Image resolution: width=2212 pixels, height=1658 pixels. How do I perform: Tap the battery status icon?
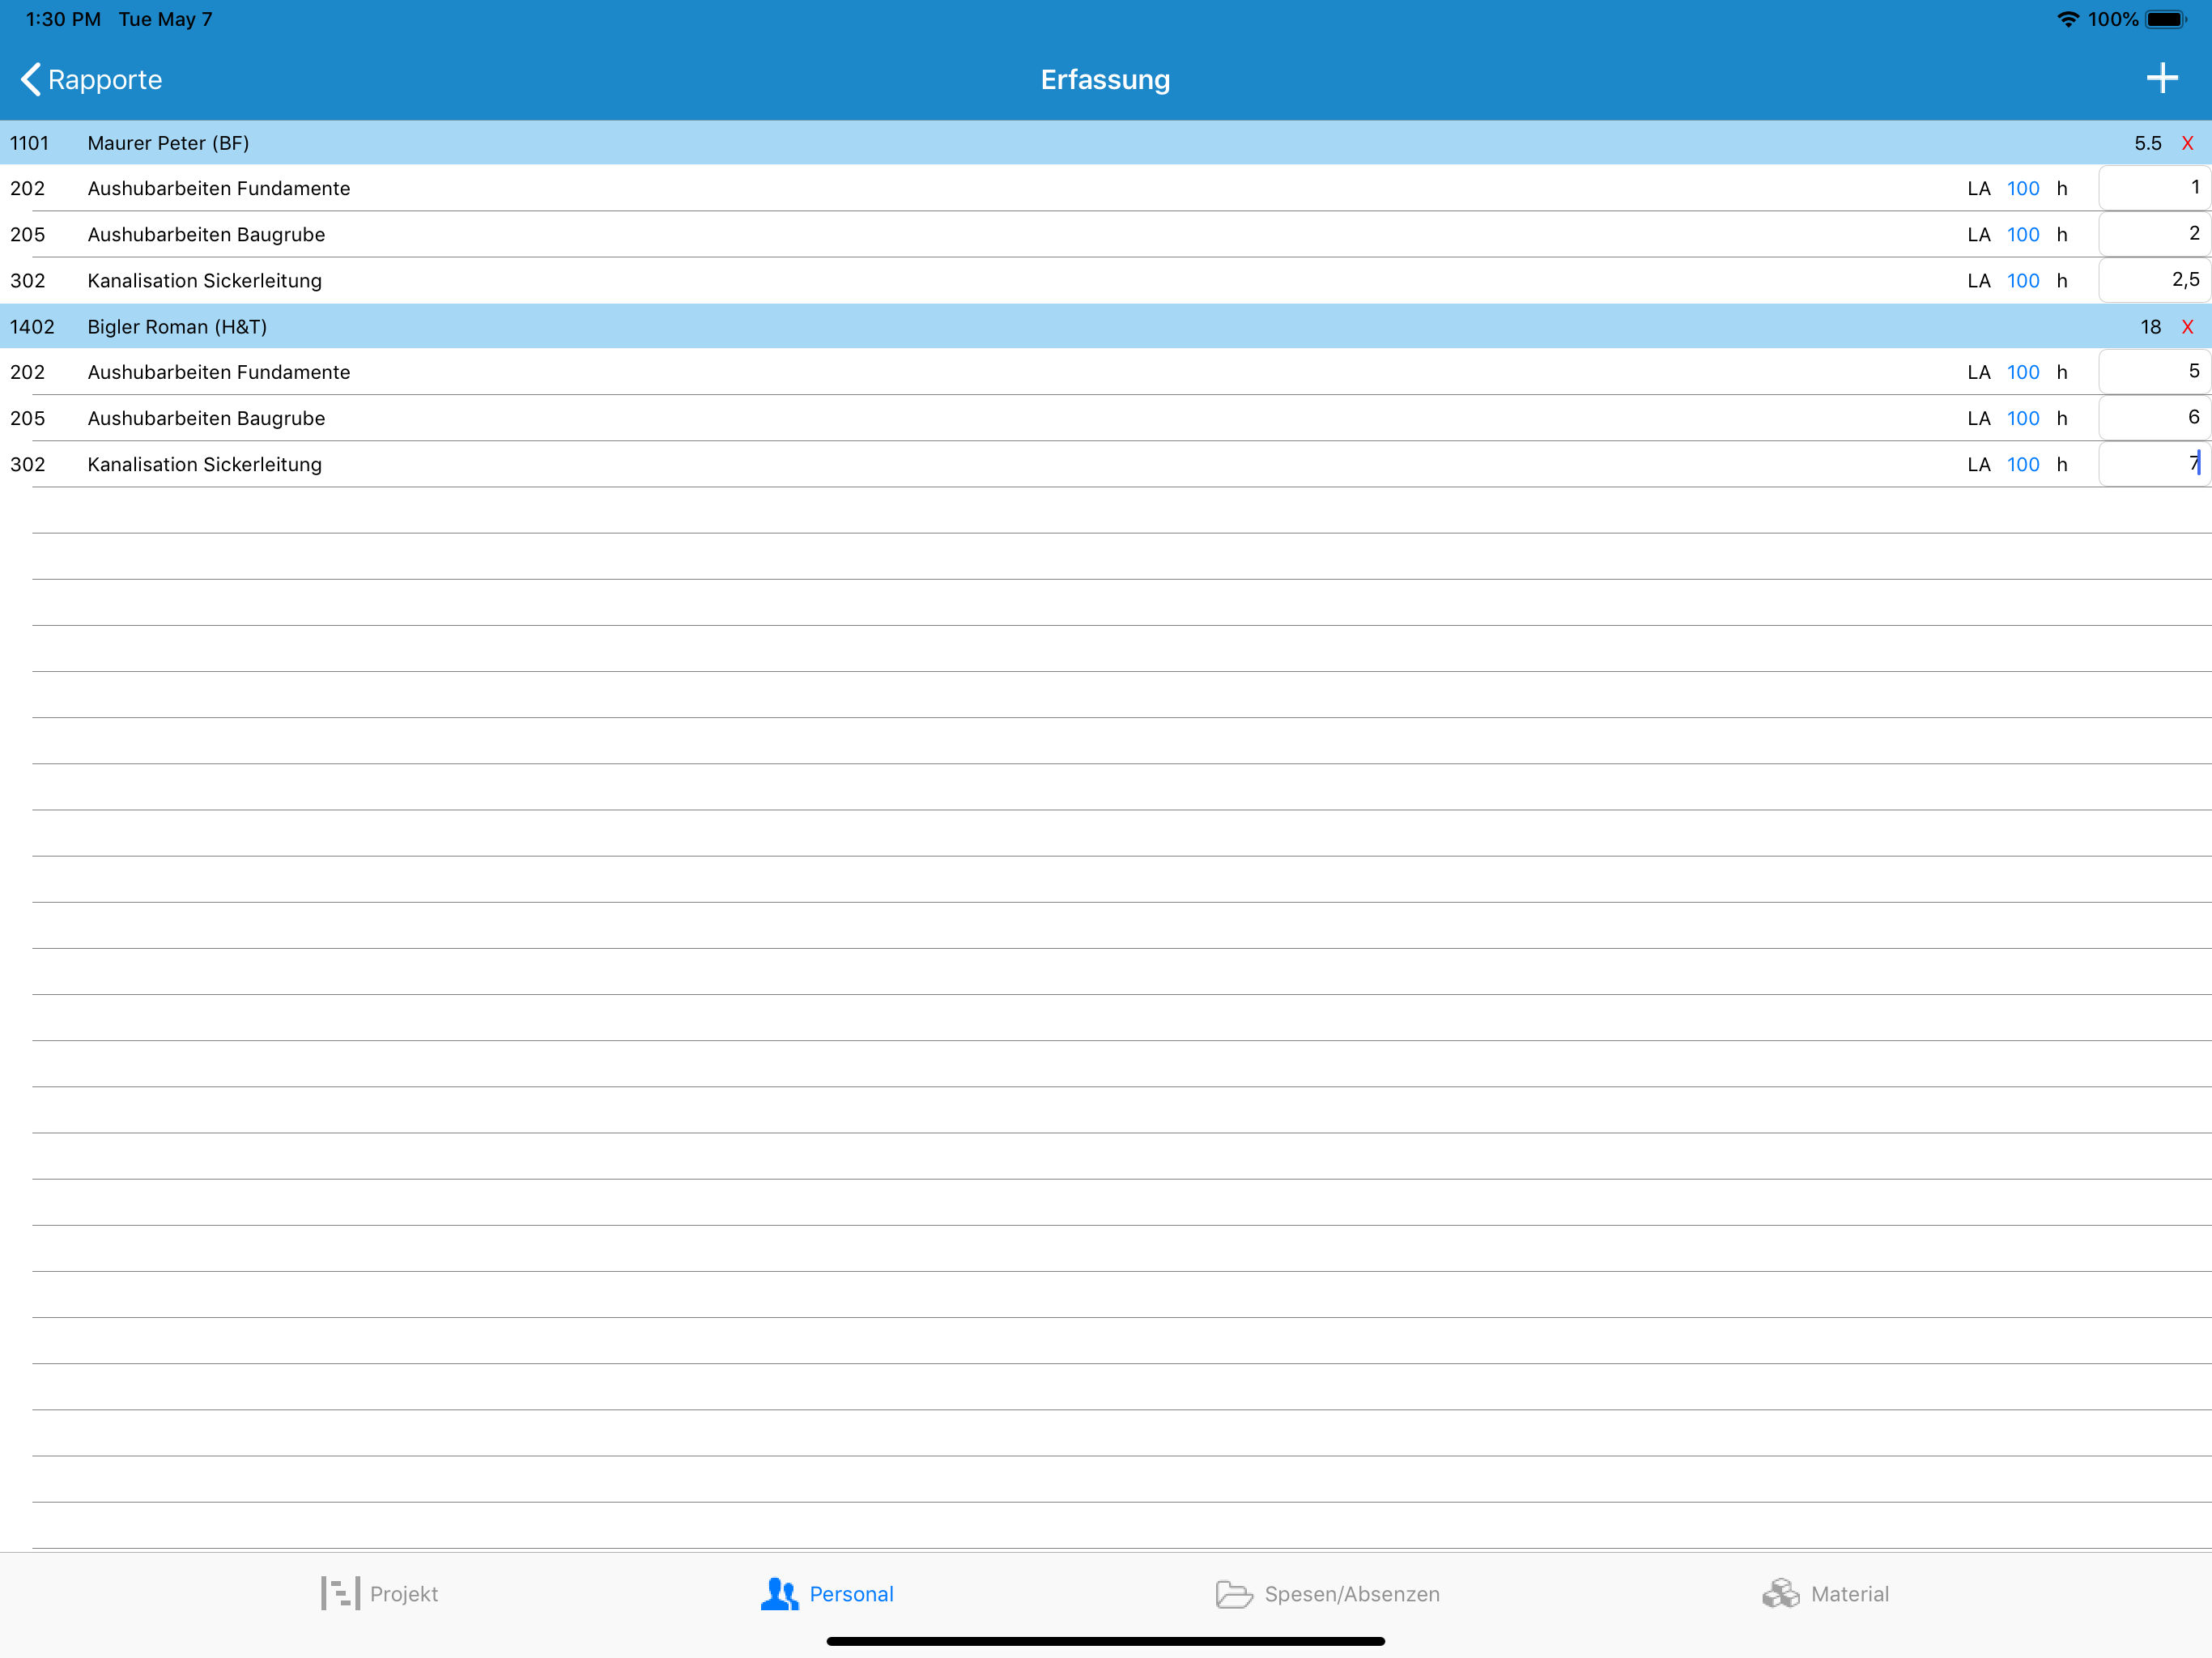click(2167, 20)
